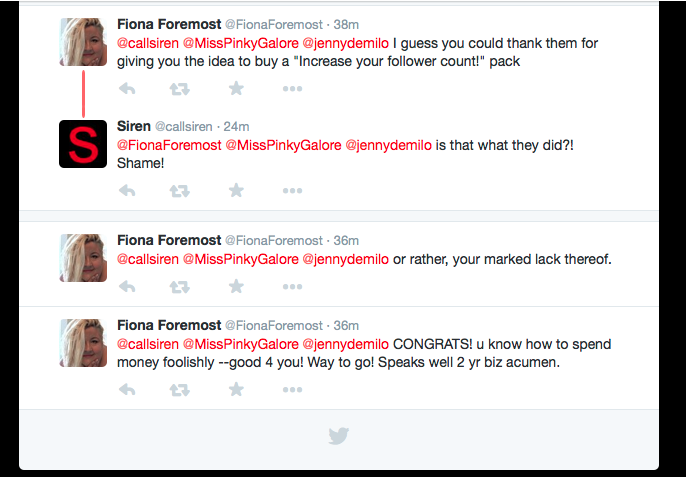Star the 'marked lack thereof' tweet
The width and height of the screenshot is (686, 477).
[x=236, y=287]
